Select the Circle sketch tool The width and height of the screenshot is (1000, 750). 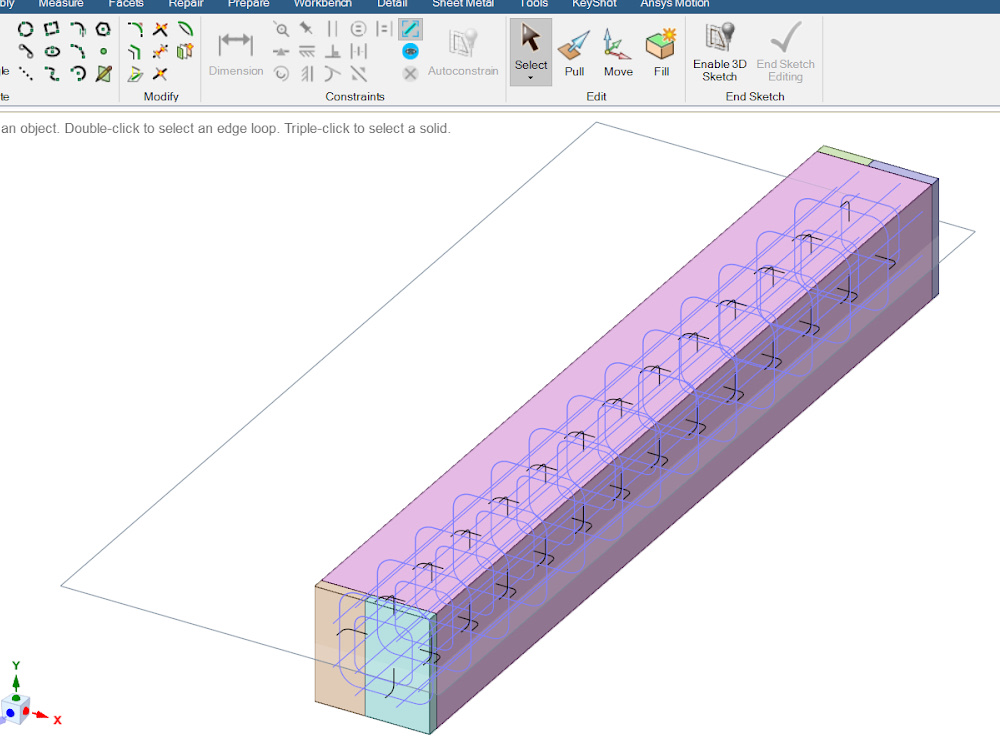click(26, 29)
